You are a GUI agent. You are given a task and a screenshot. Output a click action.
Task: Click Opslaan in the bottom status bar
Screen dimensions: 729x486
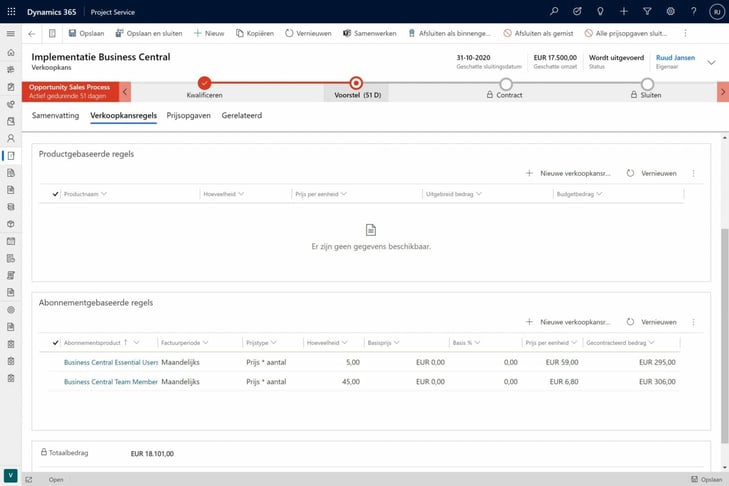coord(707,479)
